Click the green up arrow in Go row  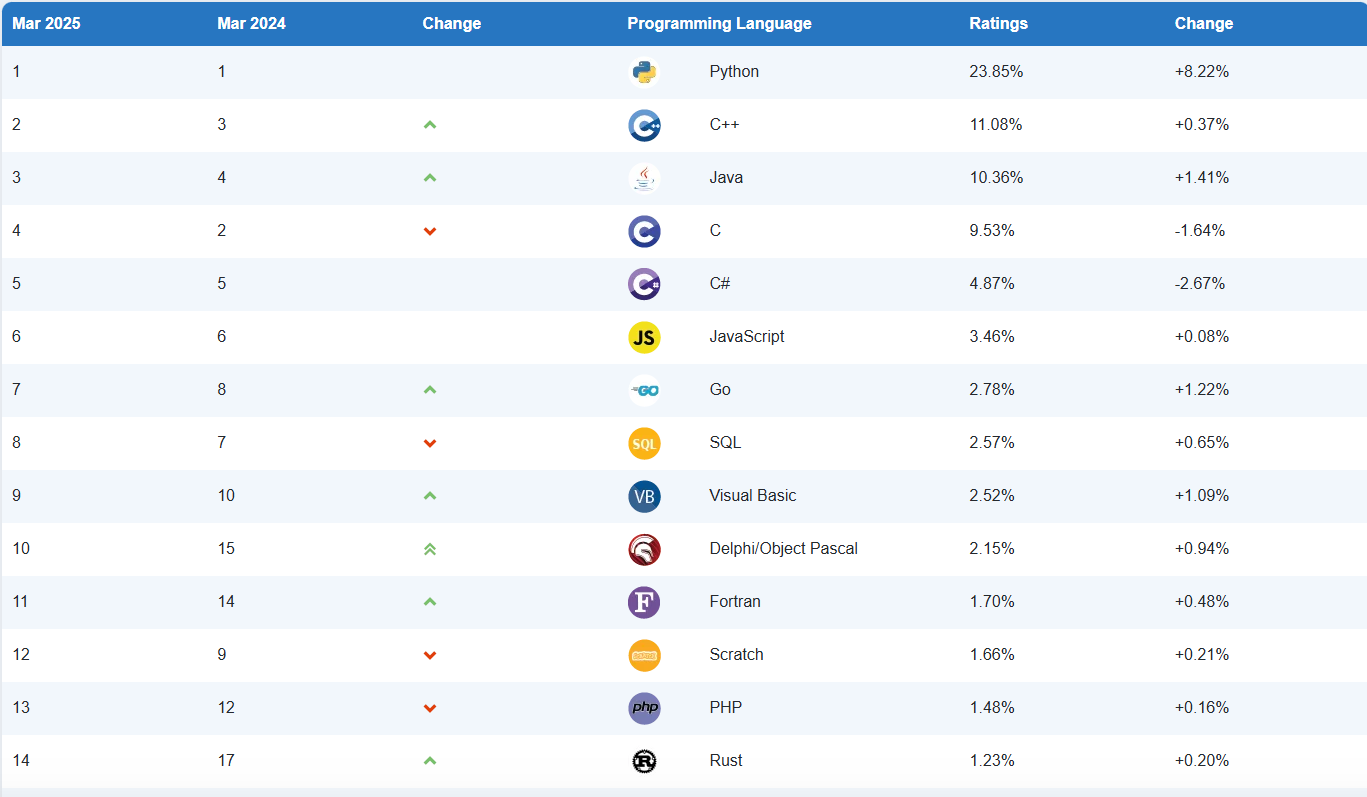(430, 390)
